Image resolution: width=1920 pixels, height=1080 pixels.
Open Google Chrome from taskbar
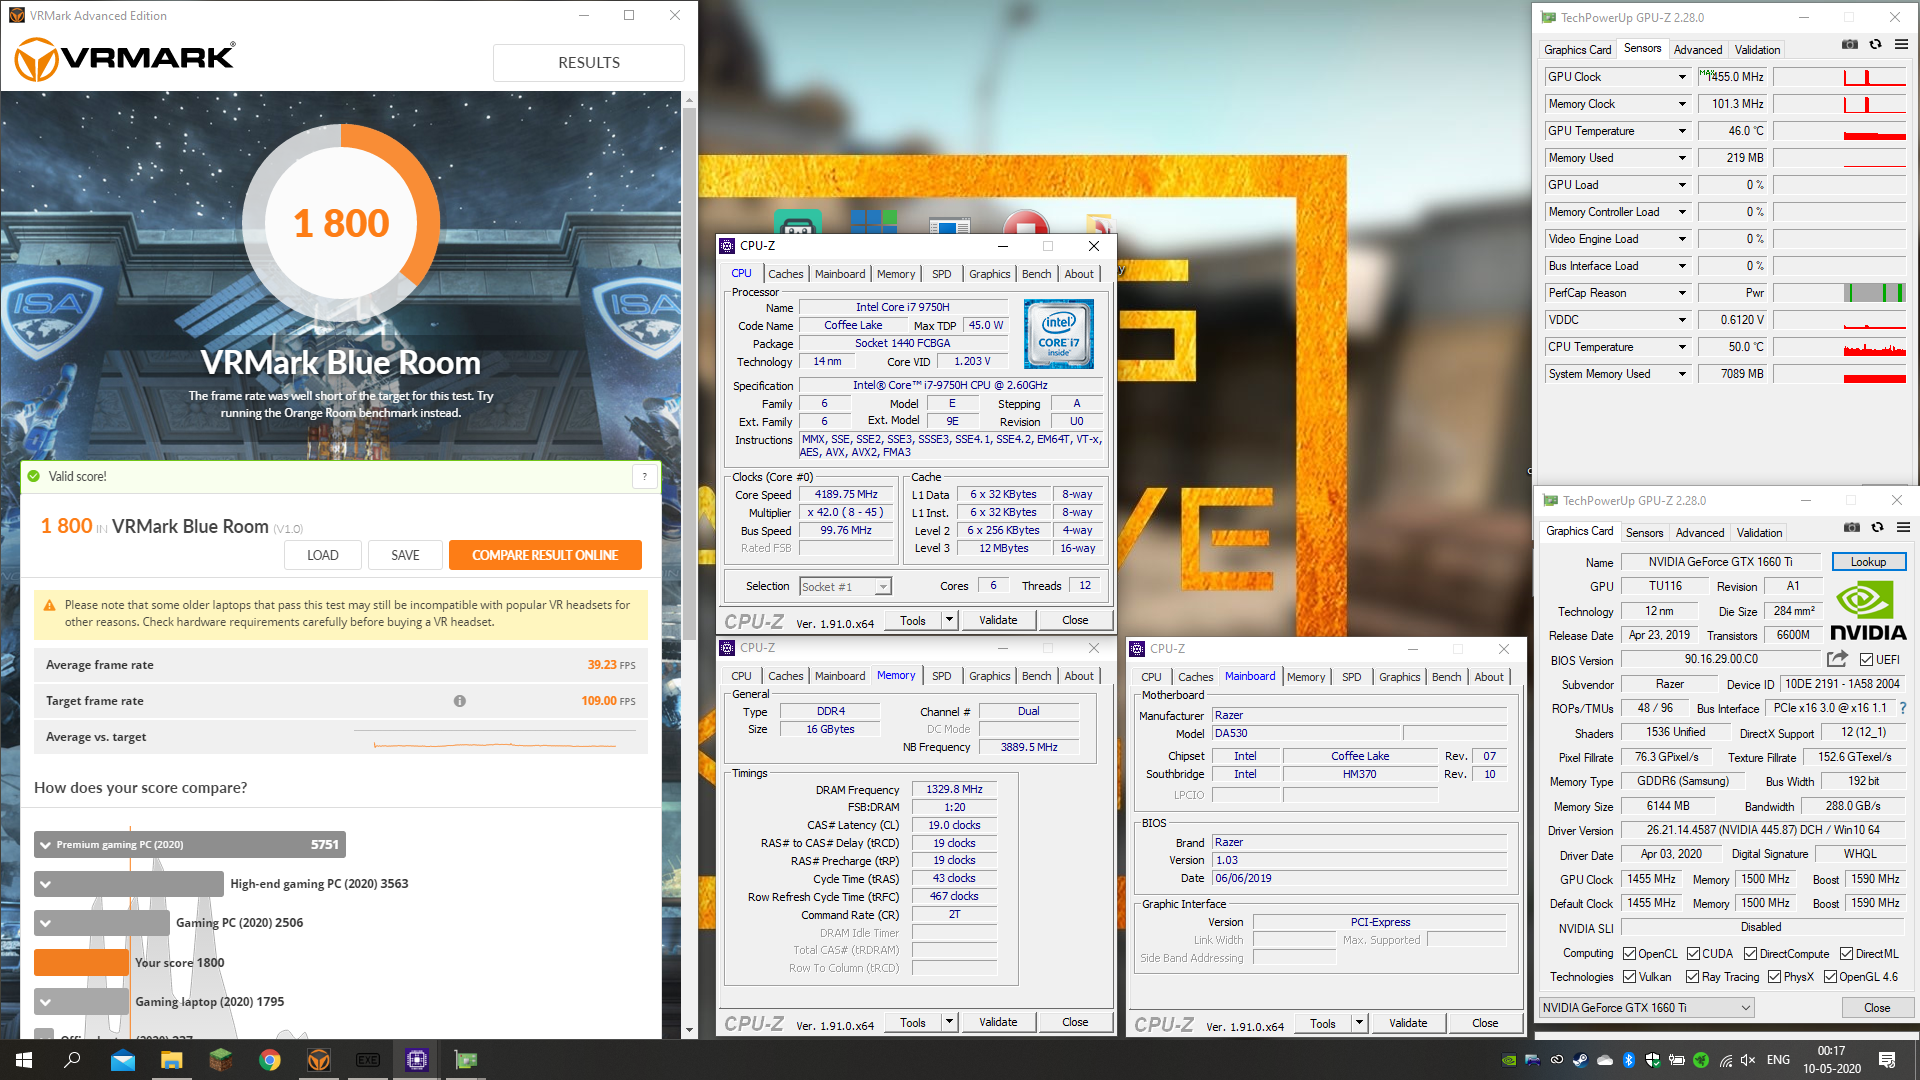[x=270, y=1060]
